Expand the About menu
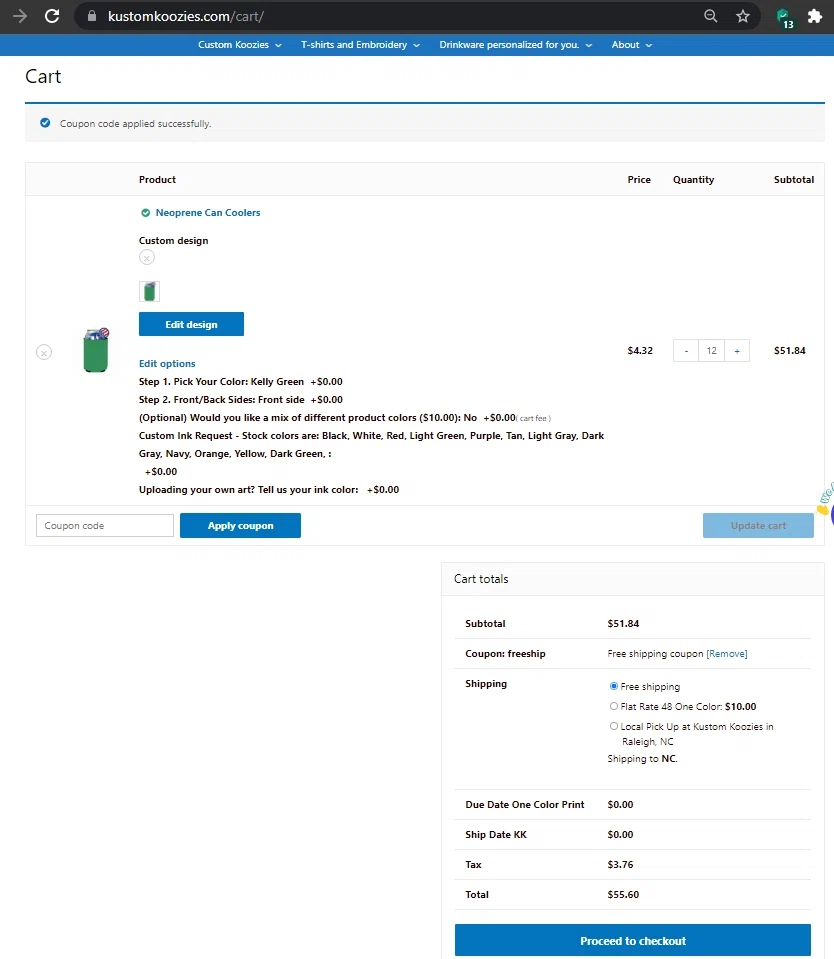Viewport: 834px width, 959px height. (632, 45)
